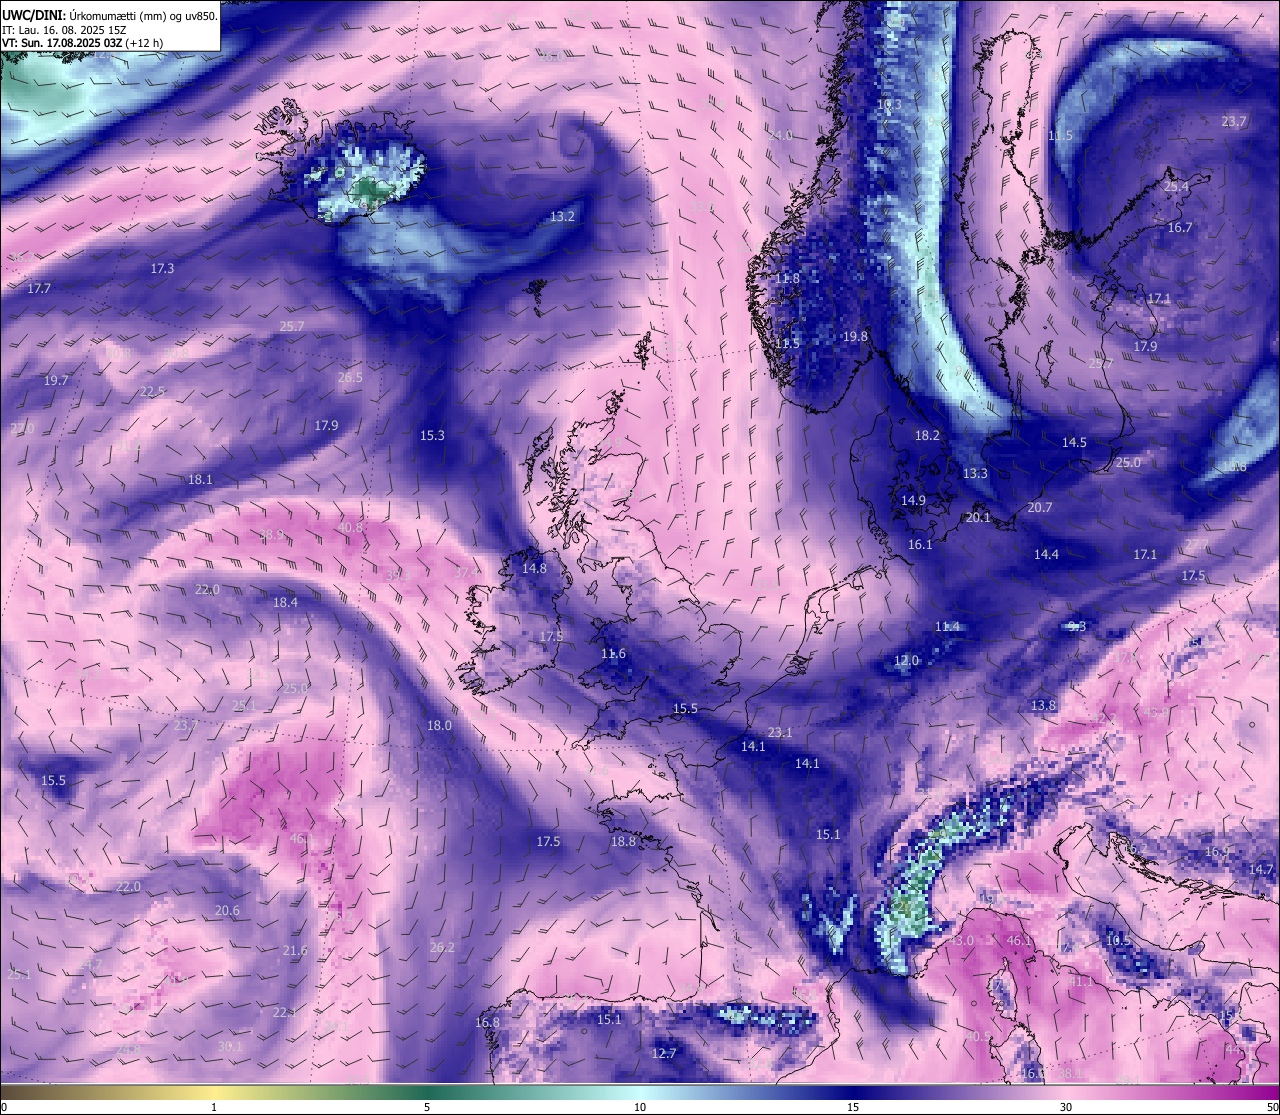Click the 25.4 value label
Viewport: 1280px width, 1115px height.
pos(1176,187)
